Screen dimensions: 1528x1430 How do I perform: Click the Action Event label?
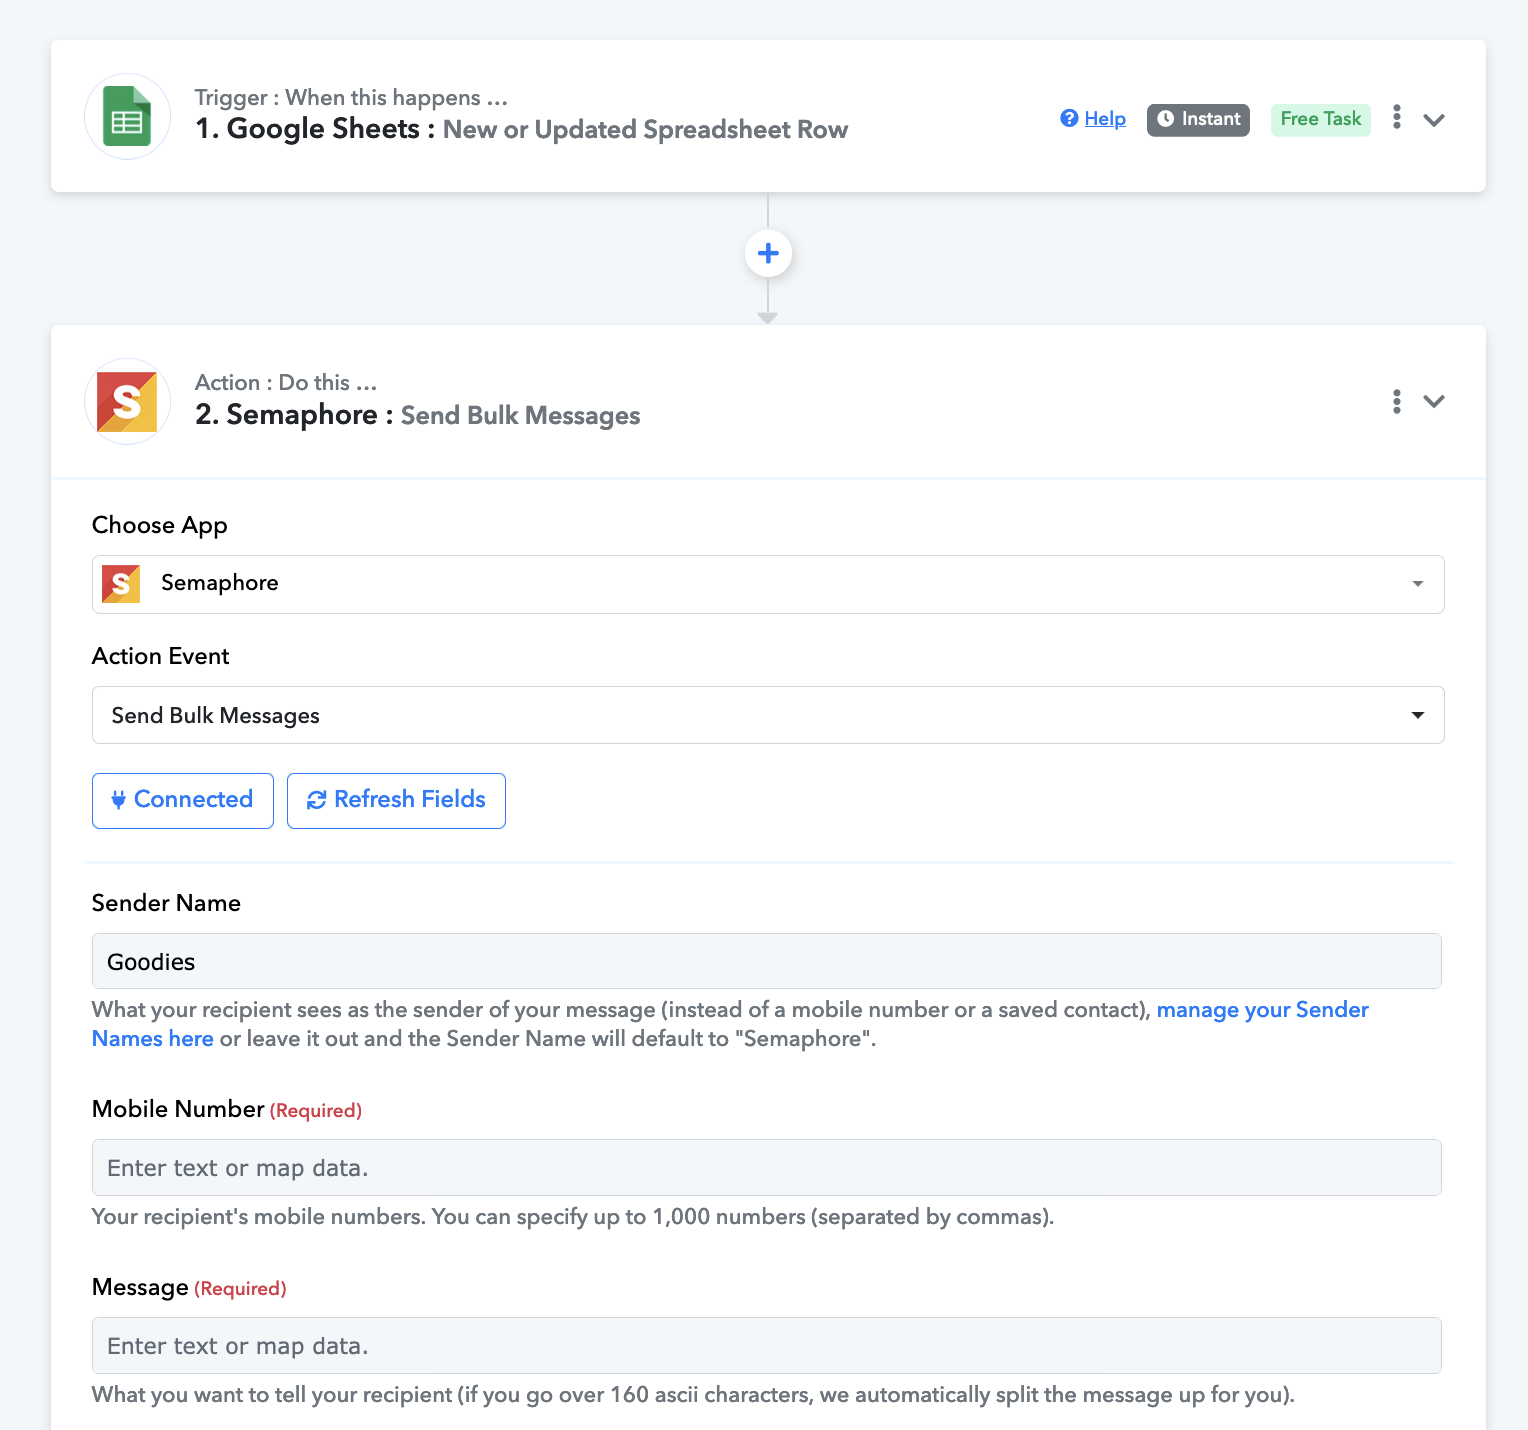click(161, 656)
